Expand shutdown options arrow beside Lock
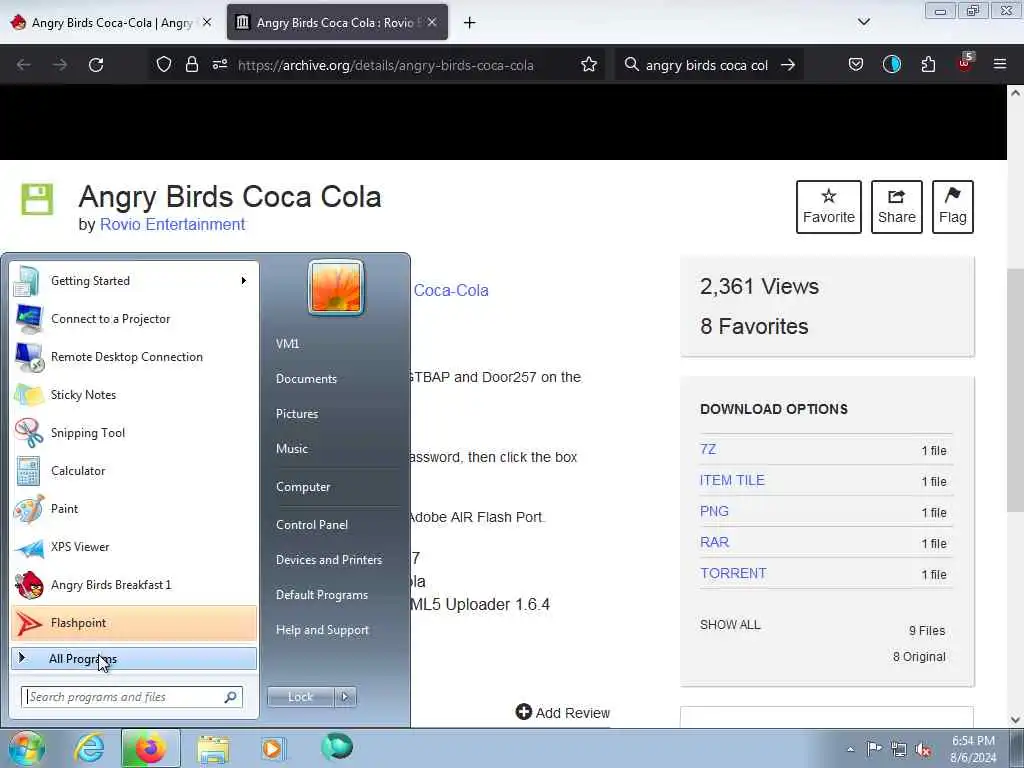Screen dimensions: 1024x768 [x=345, y=697]
